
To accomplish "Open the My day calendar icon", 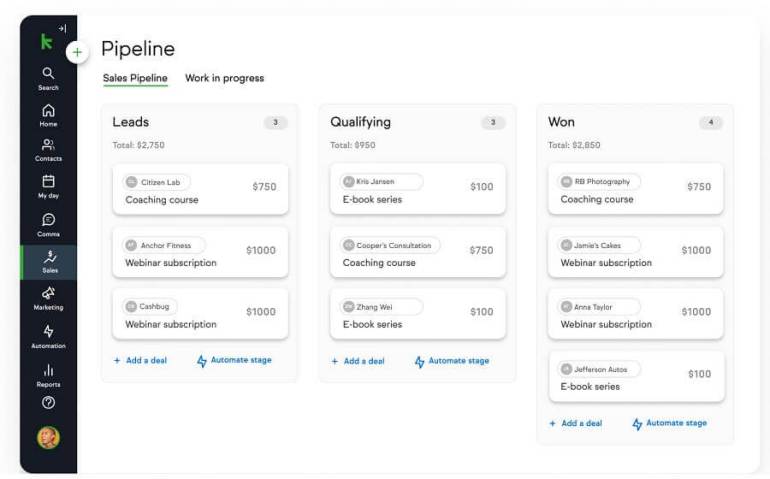I will pos(48,186).
